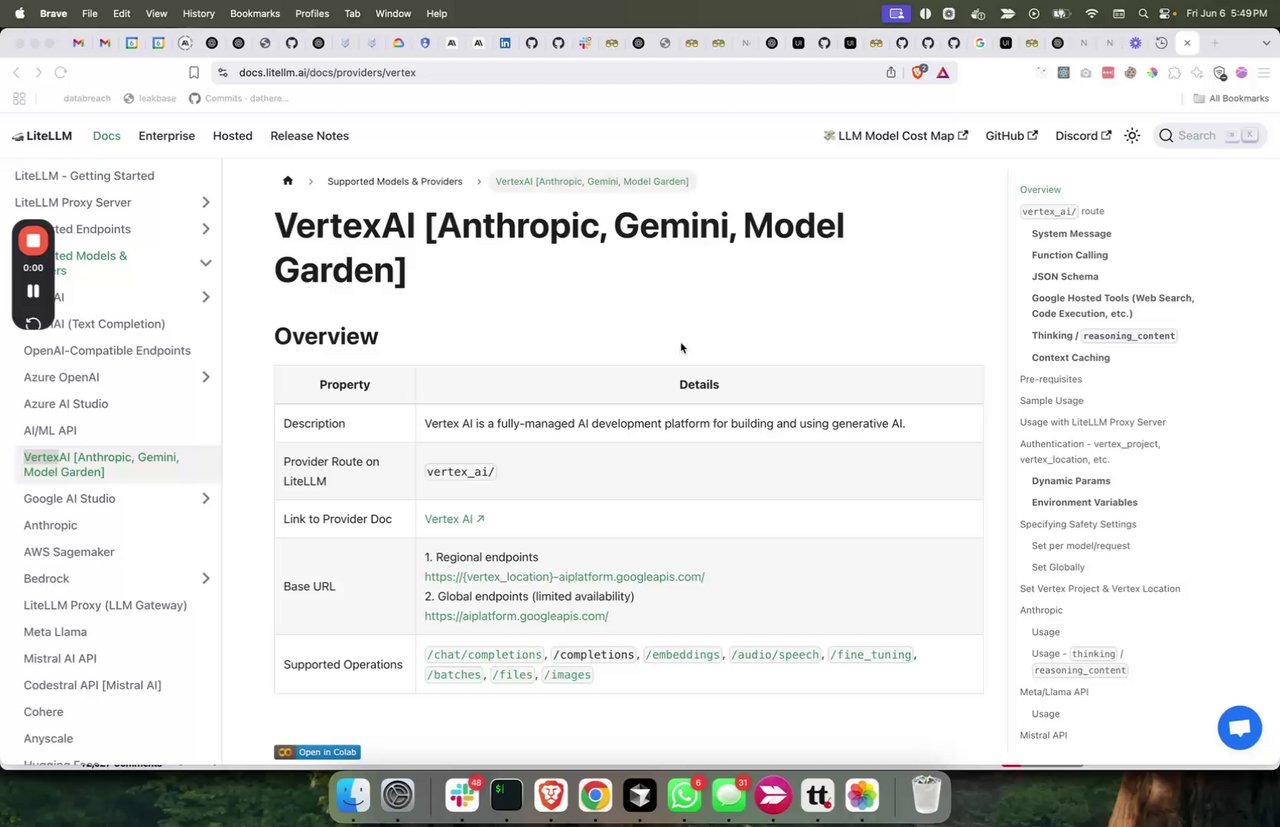
Task: Open the Brave hamburger menu
Action: 1263,72
